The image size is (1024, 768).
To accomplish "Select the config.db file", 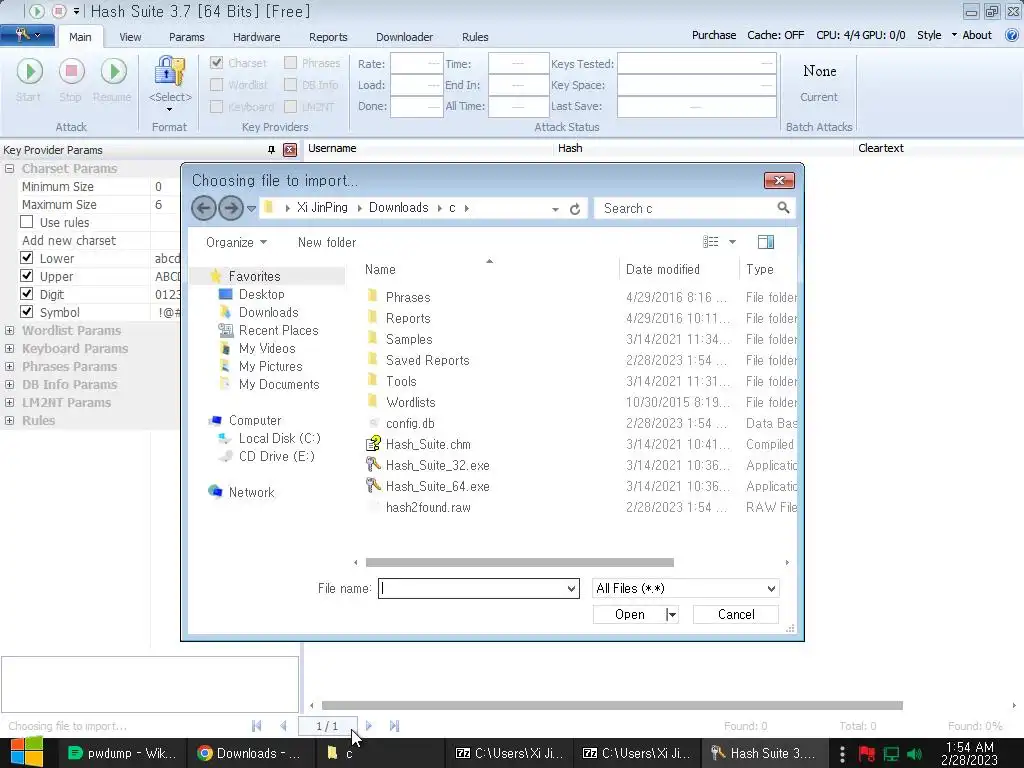I will 410,424.
